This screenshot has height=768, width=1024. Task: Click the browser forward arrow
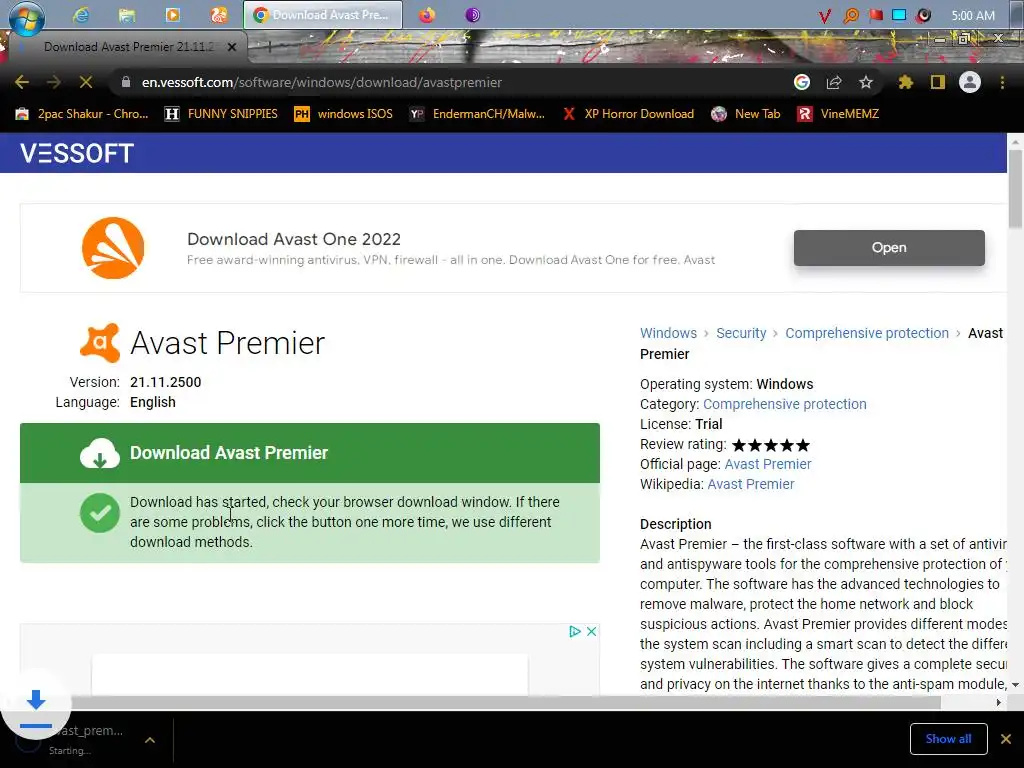(x=54, y=82)
